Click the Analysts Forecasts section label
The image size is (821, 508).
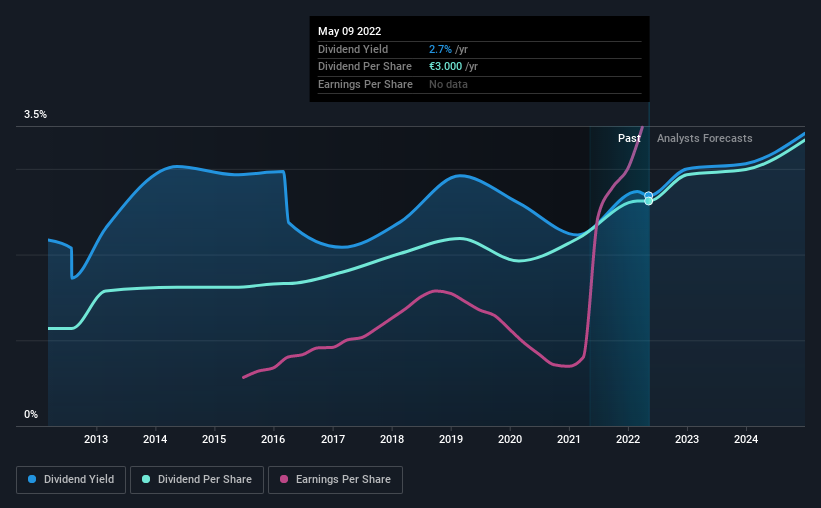[x=705, y=138]
